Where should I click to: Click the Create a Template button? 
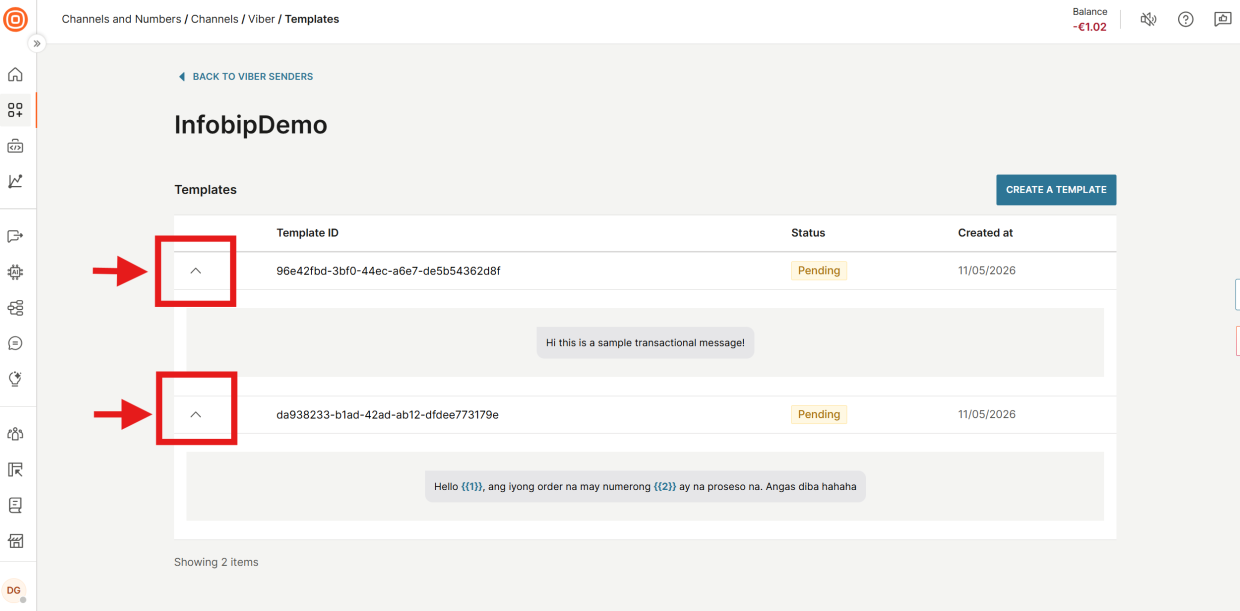click(1056, 190)
